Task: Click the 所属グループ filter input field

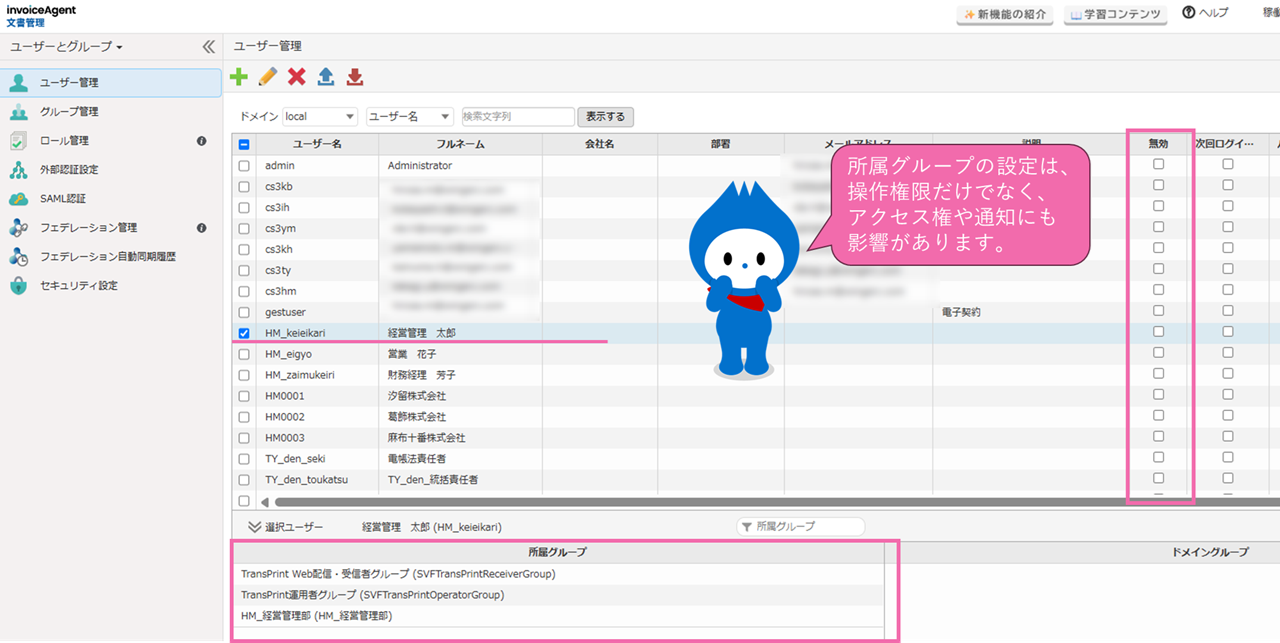Action: pyautogui.click(x=807, y=526)
